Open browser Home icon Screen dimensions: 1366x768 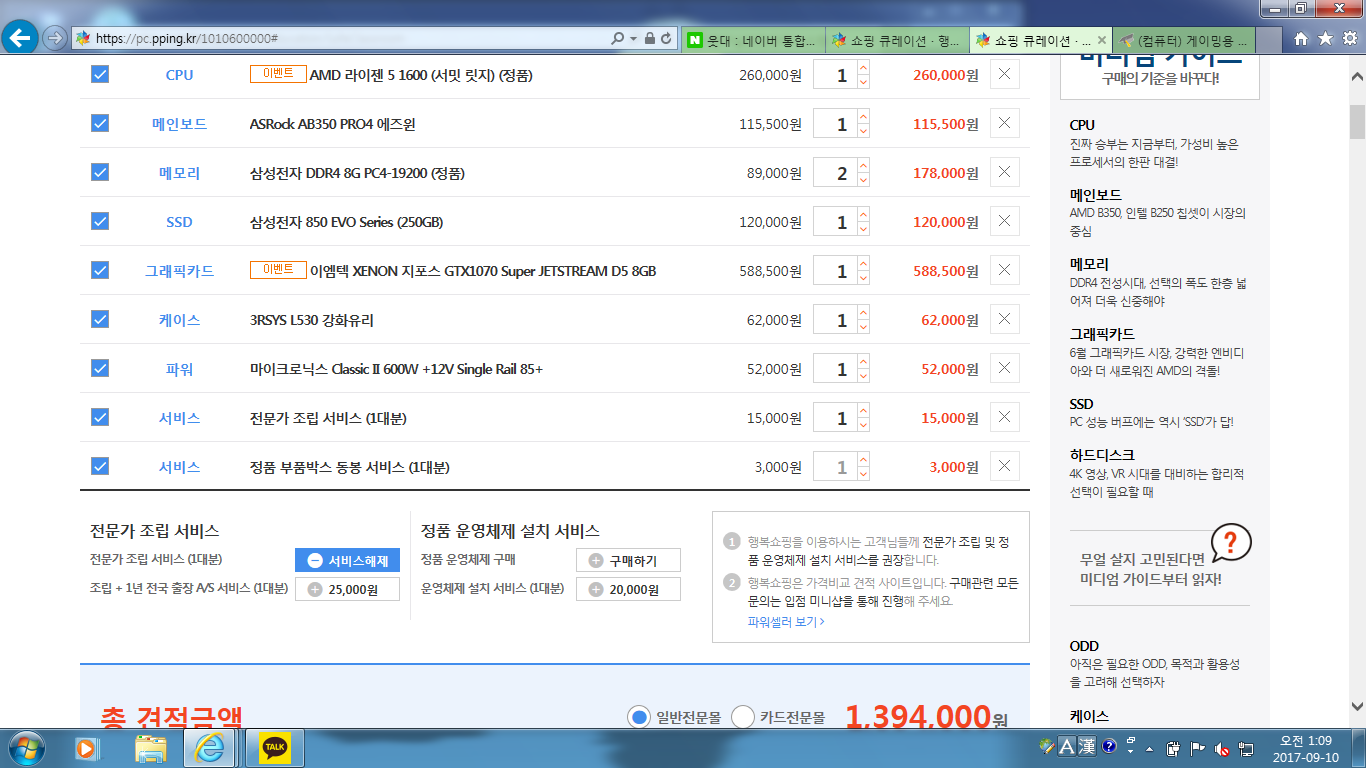point(1301,38)
